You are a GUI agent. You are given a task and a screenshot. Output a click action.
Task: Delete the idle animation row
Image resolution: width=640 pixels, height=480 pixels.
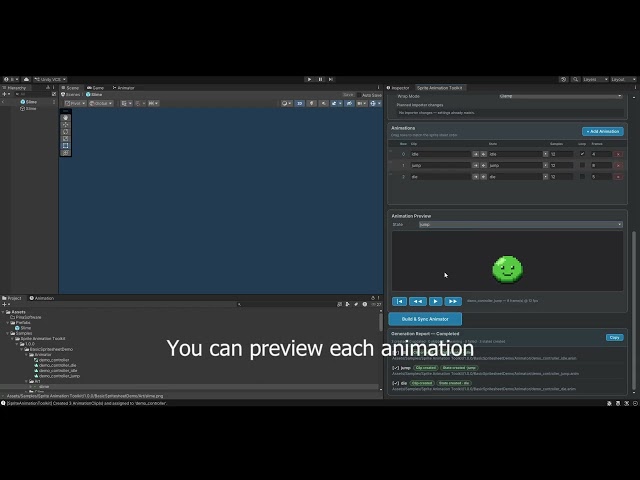[618, 154]
